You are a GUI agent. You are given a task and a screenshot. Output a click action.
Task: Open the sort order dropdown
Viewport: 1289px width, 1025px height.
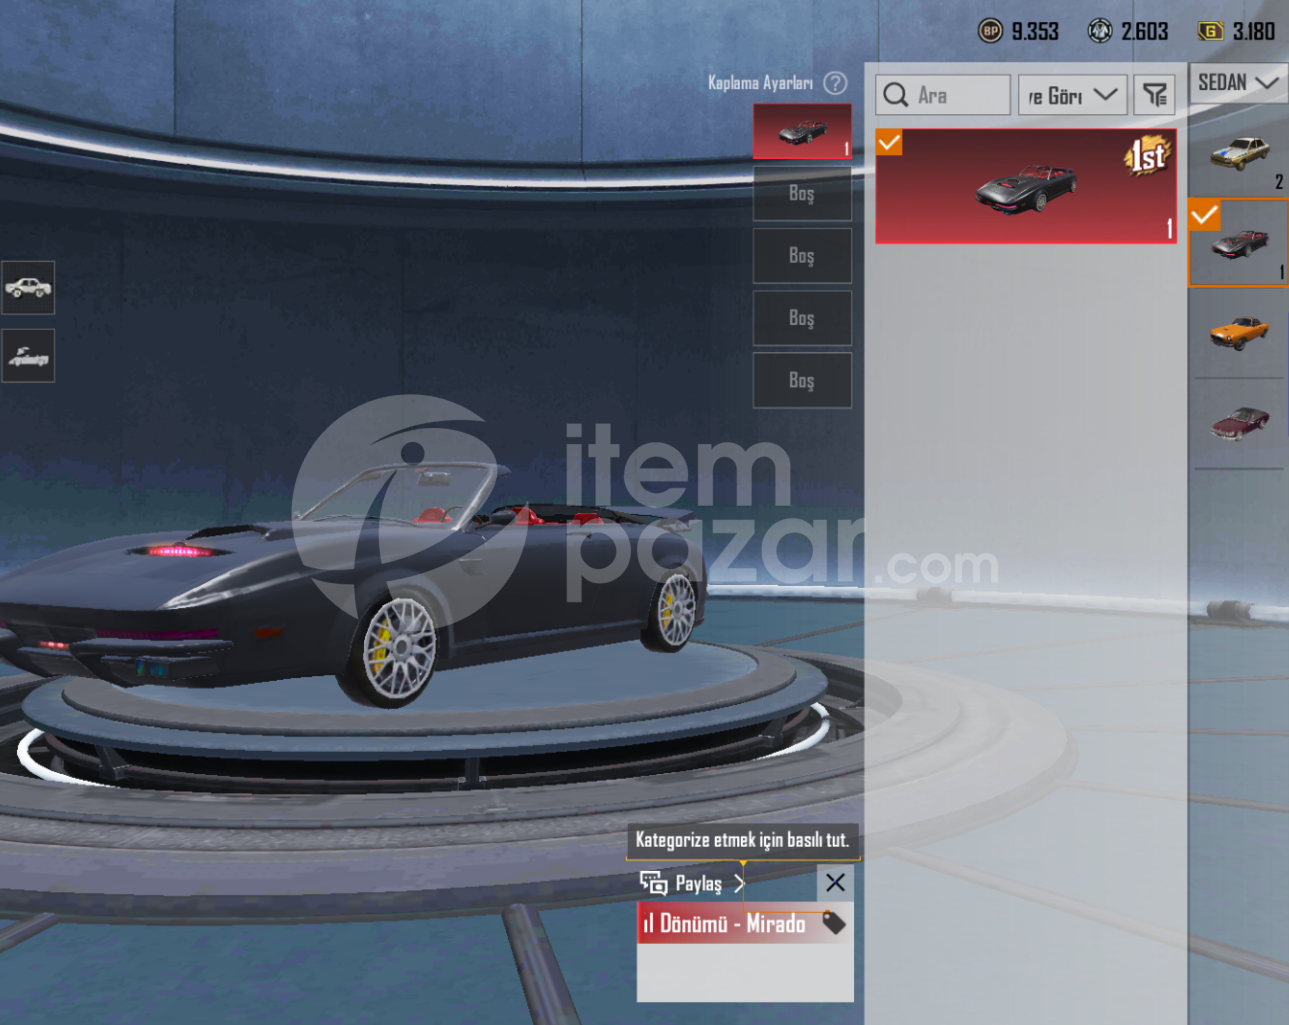coord(1073,95)
